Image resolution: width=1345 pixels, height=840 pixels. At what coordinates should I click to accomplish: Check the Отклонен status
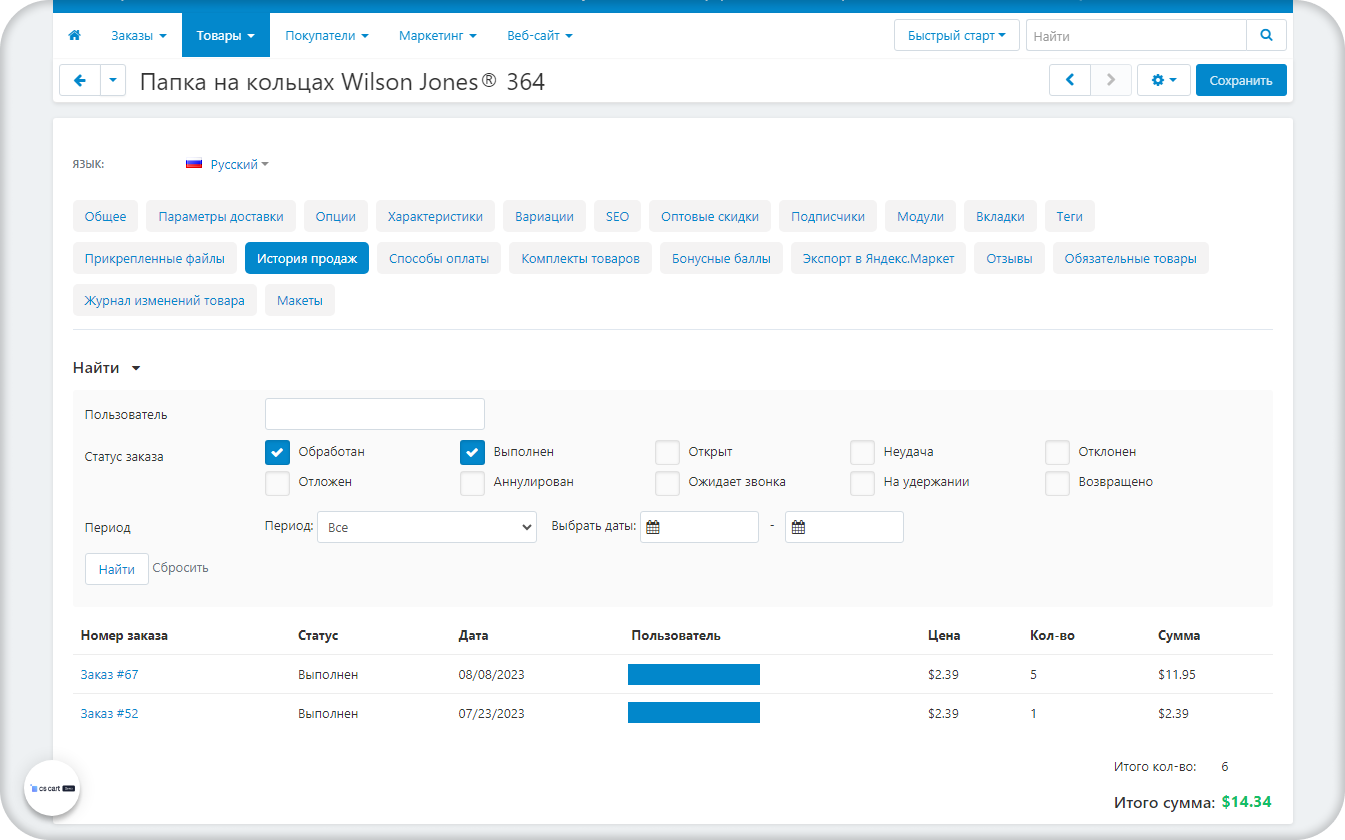click(x=1057, y=452)
